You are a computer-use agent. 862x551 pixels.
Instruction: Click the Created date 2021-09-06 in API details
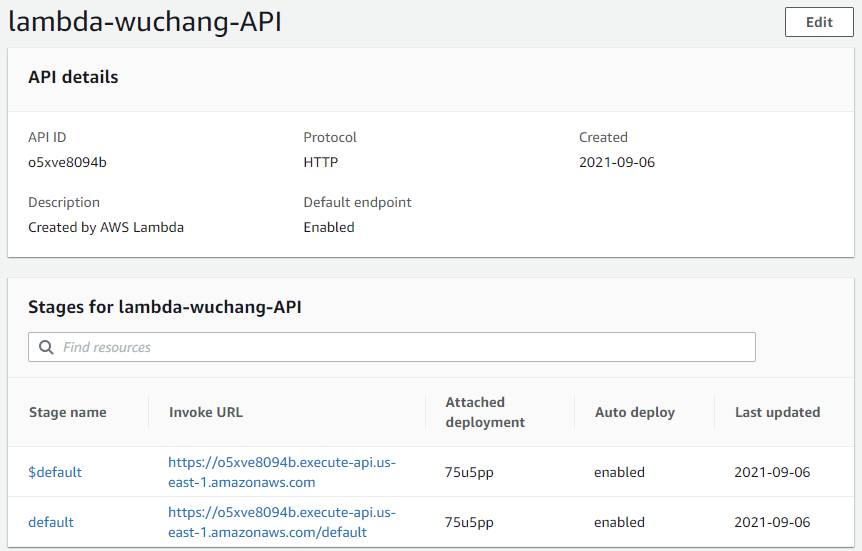coord(616,162)
